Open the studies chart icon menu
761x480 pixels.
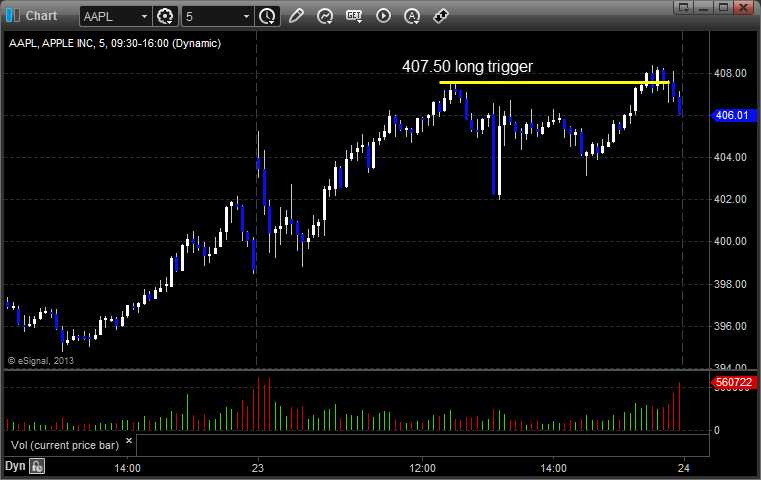pyautogui.click(x=325, y=16)
